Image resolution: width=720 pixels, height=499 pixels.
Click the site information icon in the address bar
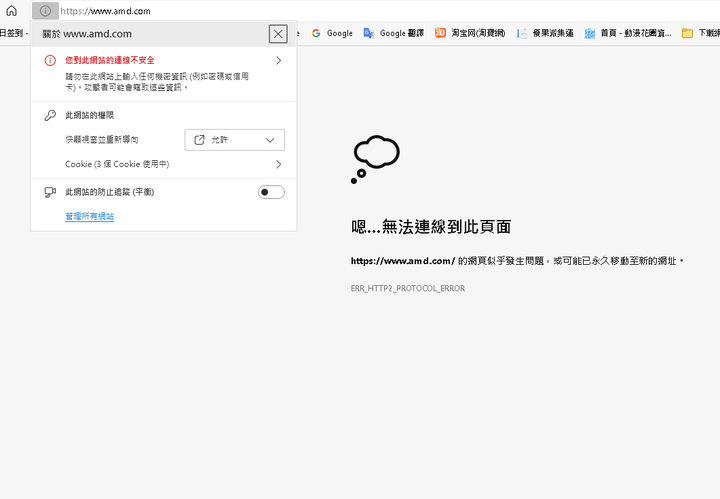[45, 11]
